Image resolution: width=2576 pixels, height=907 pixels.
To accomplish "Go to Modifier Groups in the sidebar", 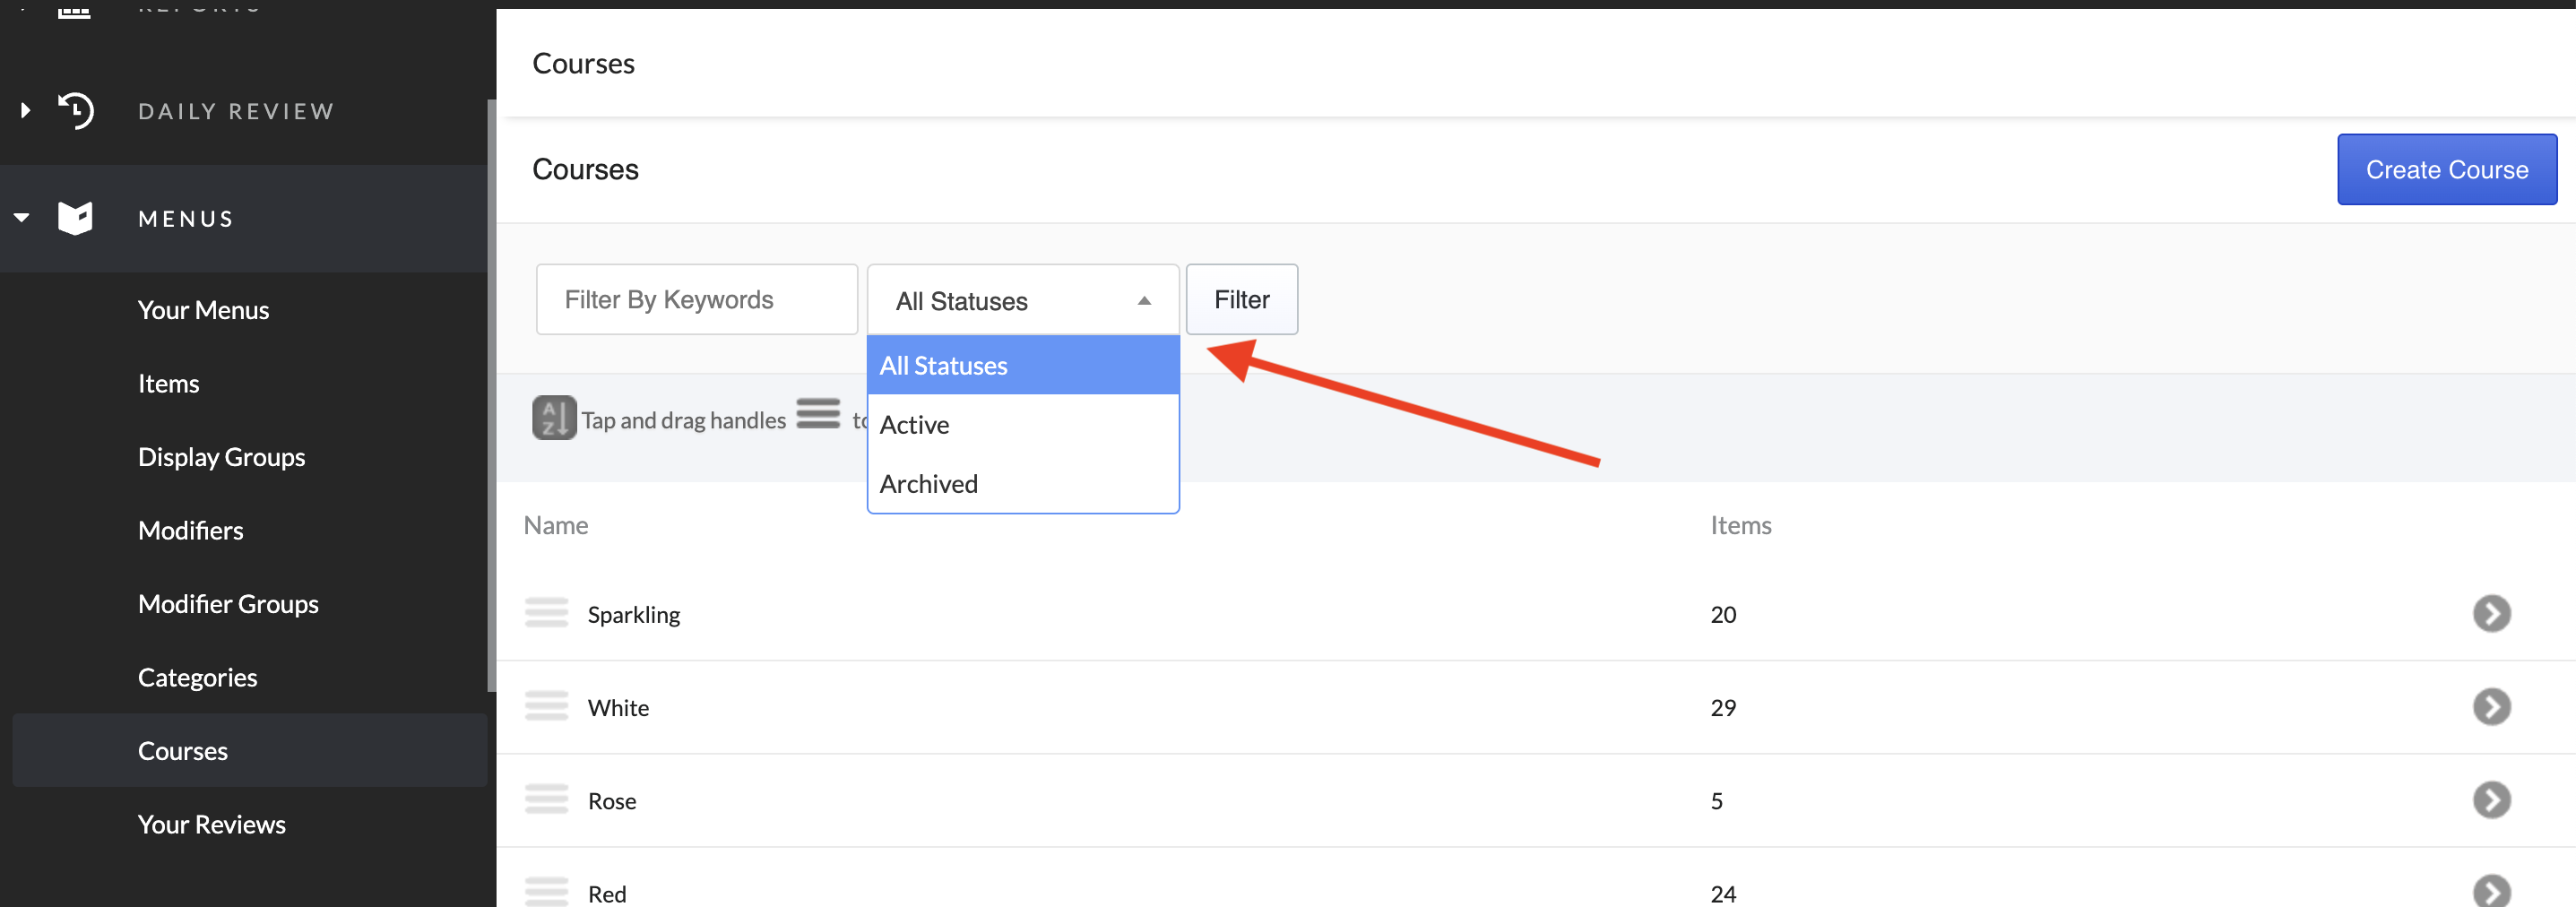I will [228, 603].
